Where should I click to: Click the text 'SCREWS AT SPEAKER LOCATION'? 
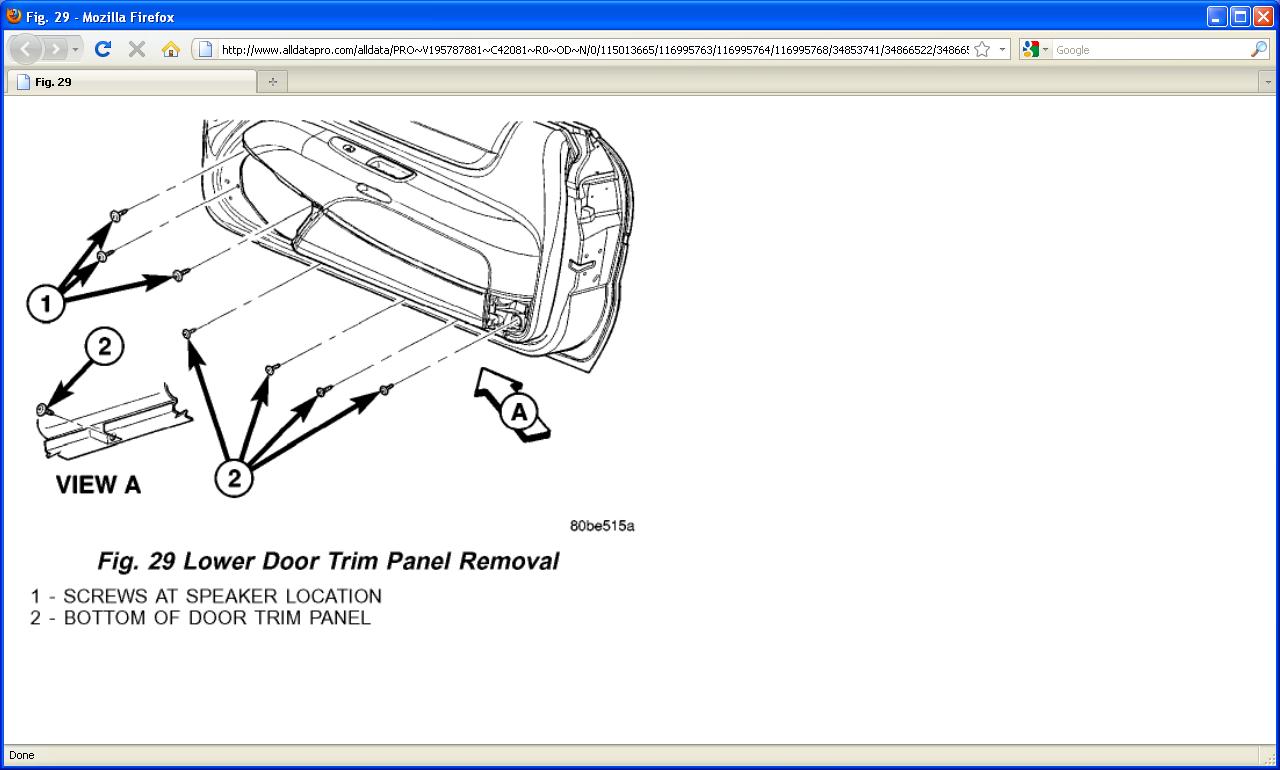pyautogui.click(x=222, y=596)
